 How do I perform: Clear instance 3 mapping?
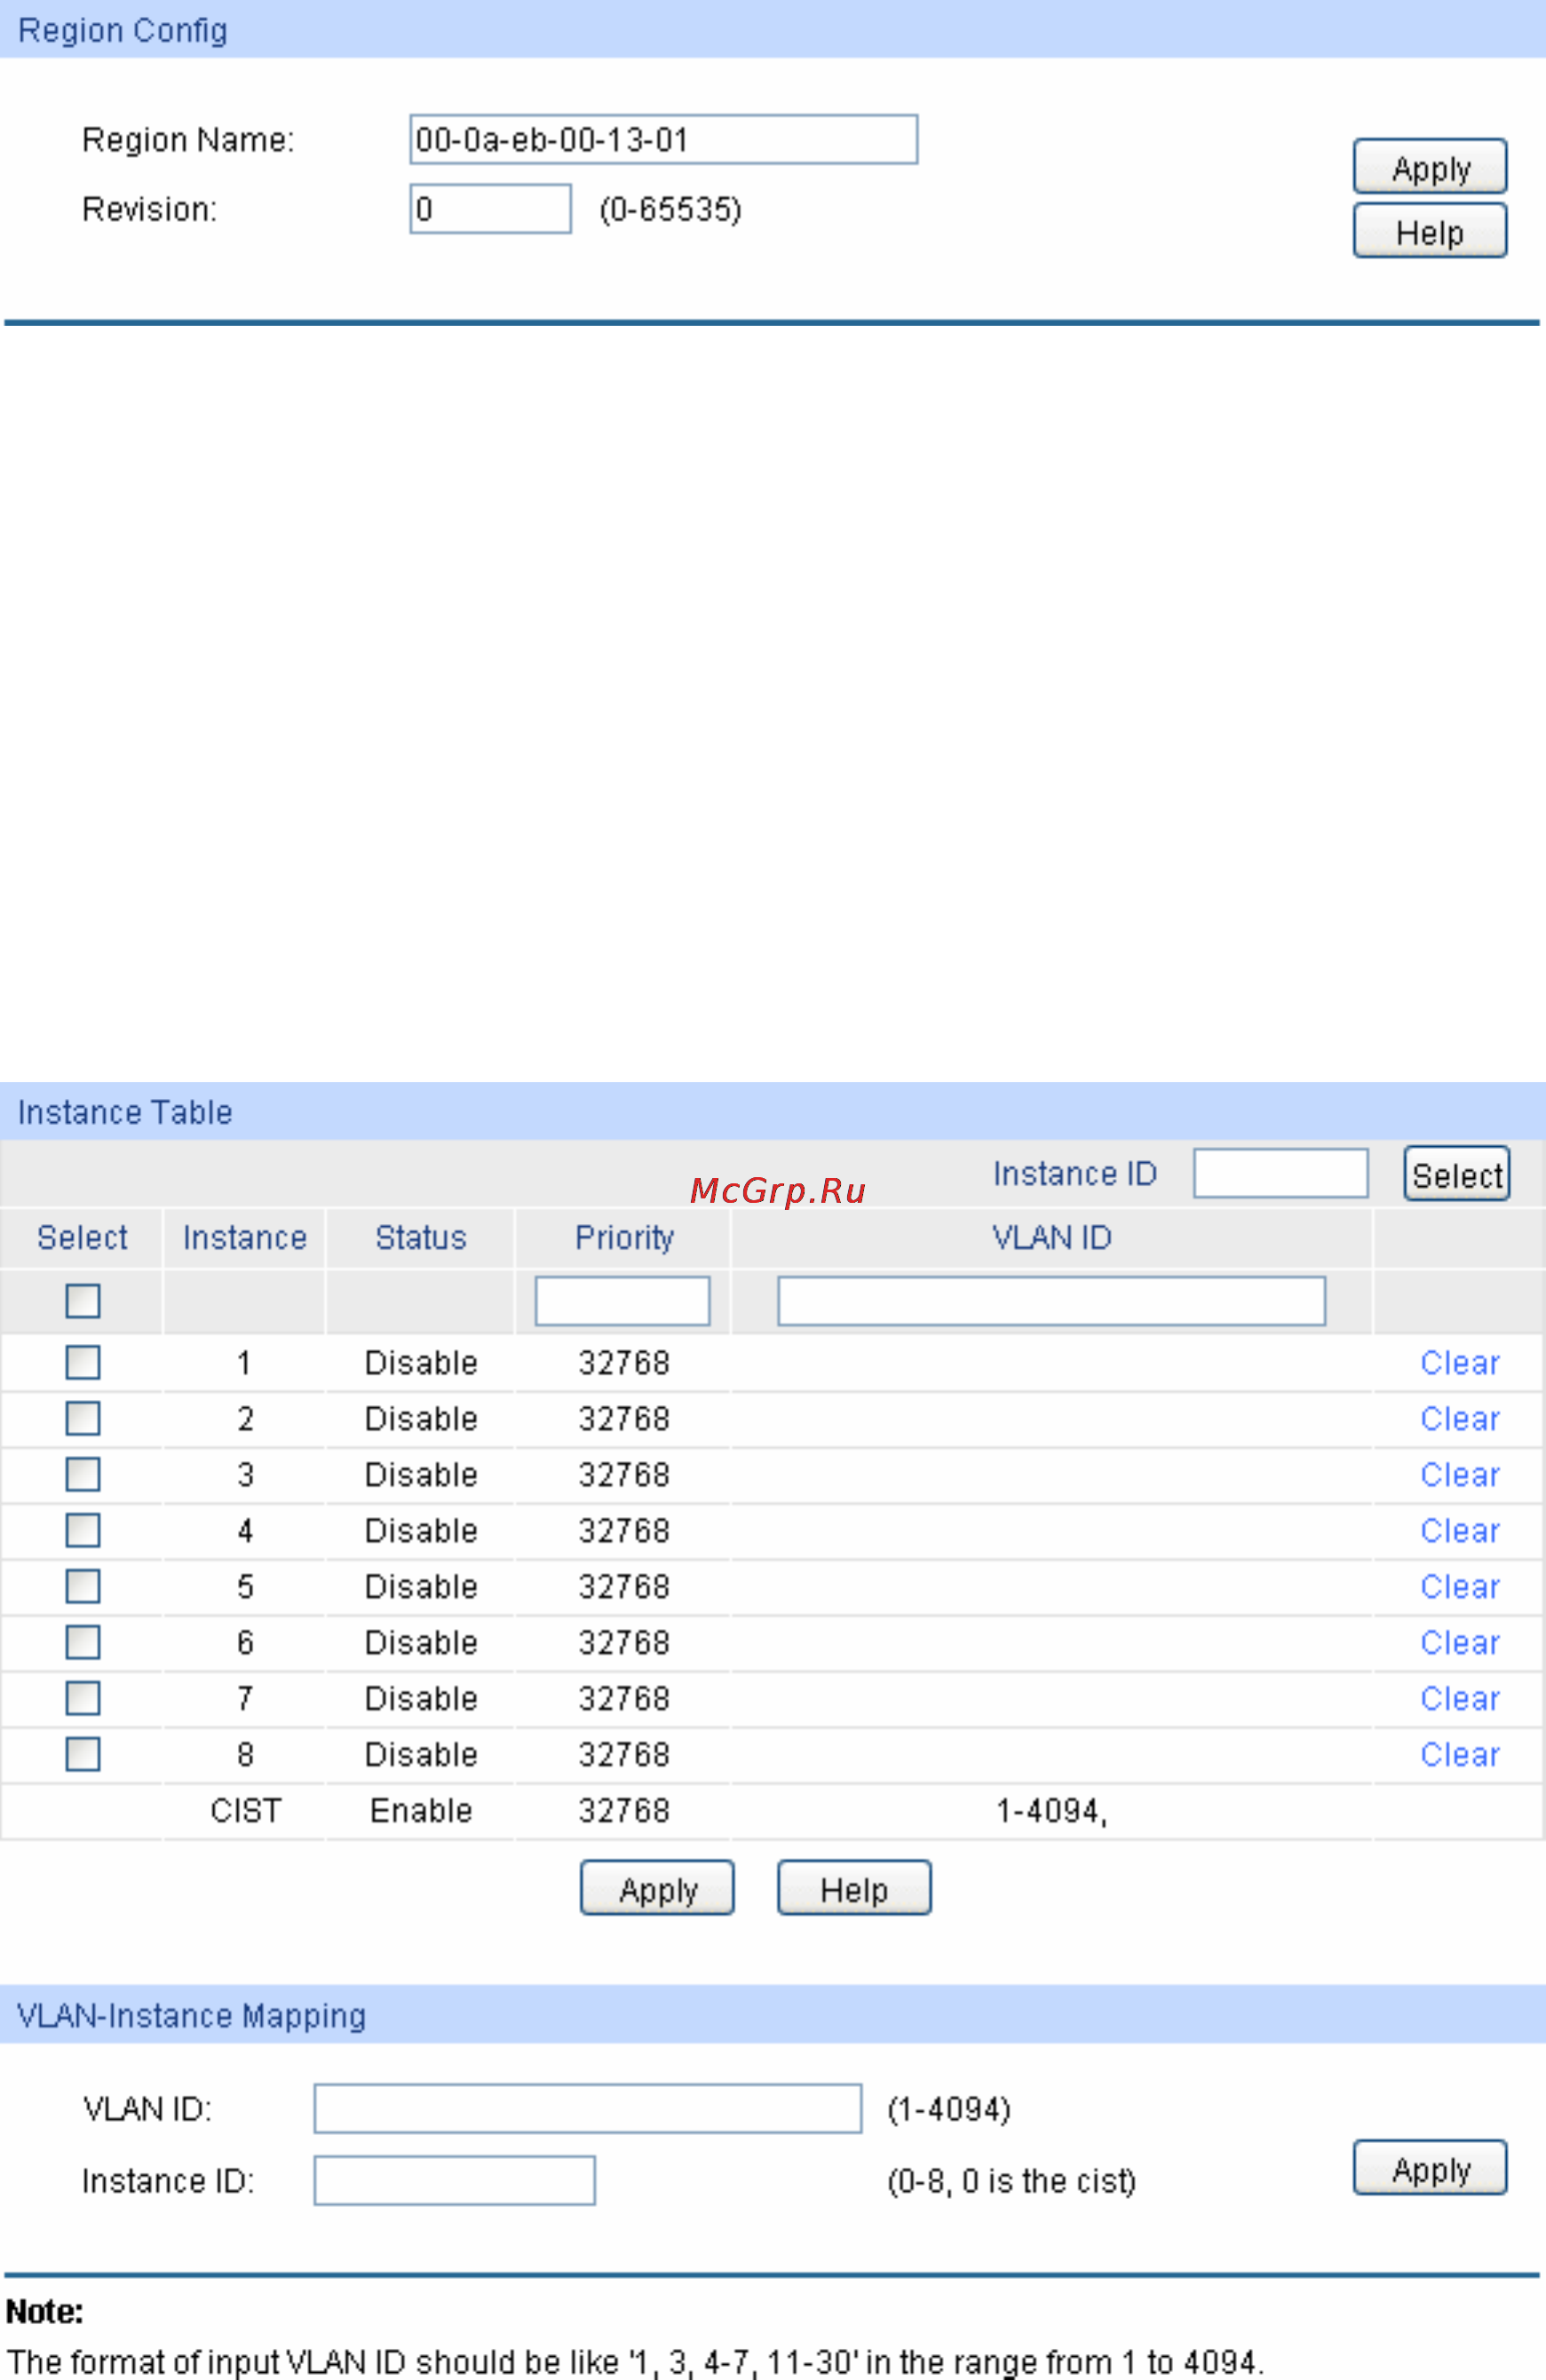(x=1460, y=1475)
